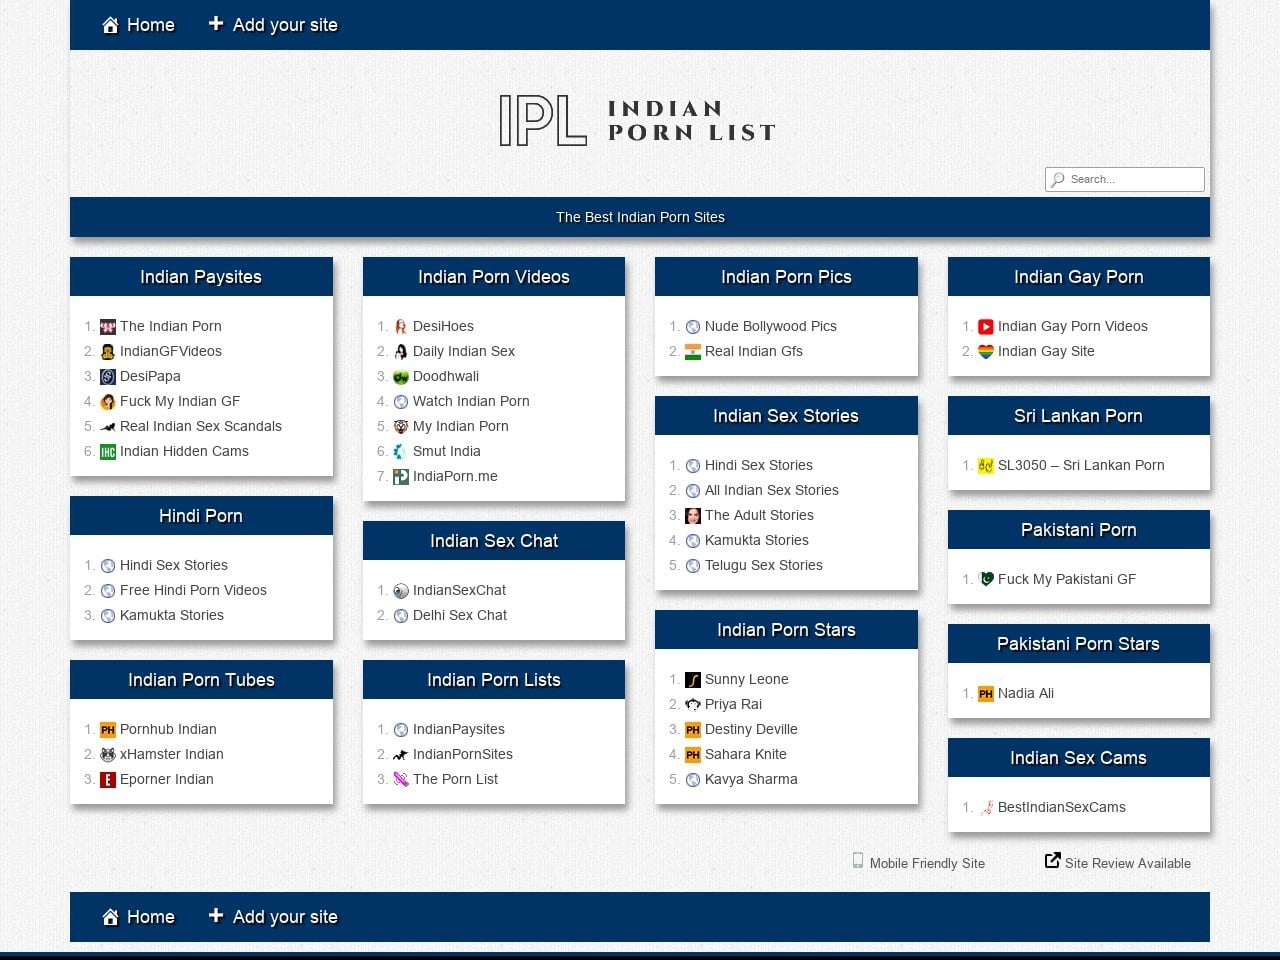Click the icon next to BestIndianSexCams
This screenshot has width=1280, height=960.
click(x=986, y=808)
